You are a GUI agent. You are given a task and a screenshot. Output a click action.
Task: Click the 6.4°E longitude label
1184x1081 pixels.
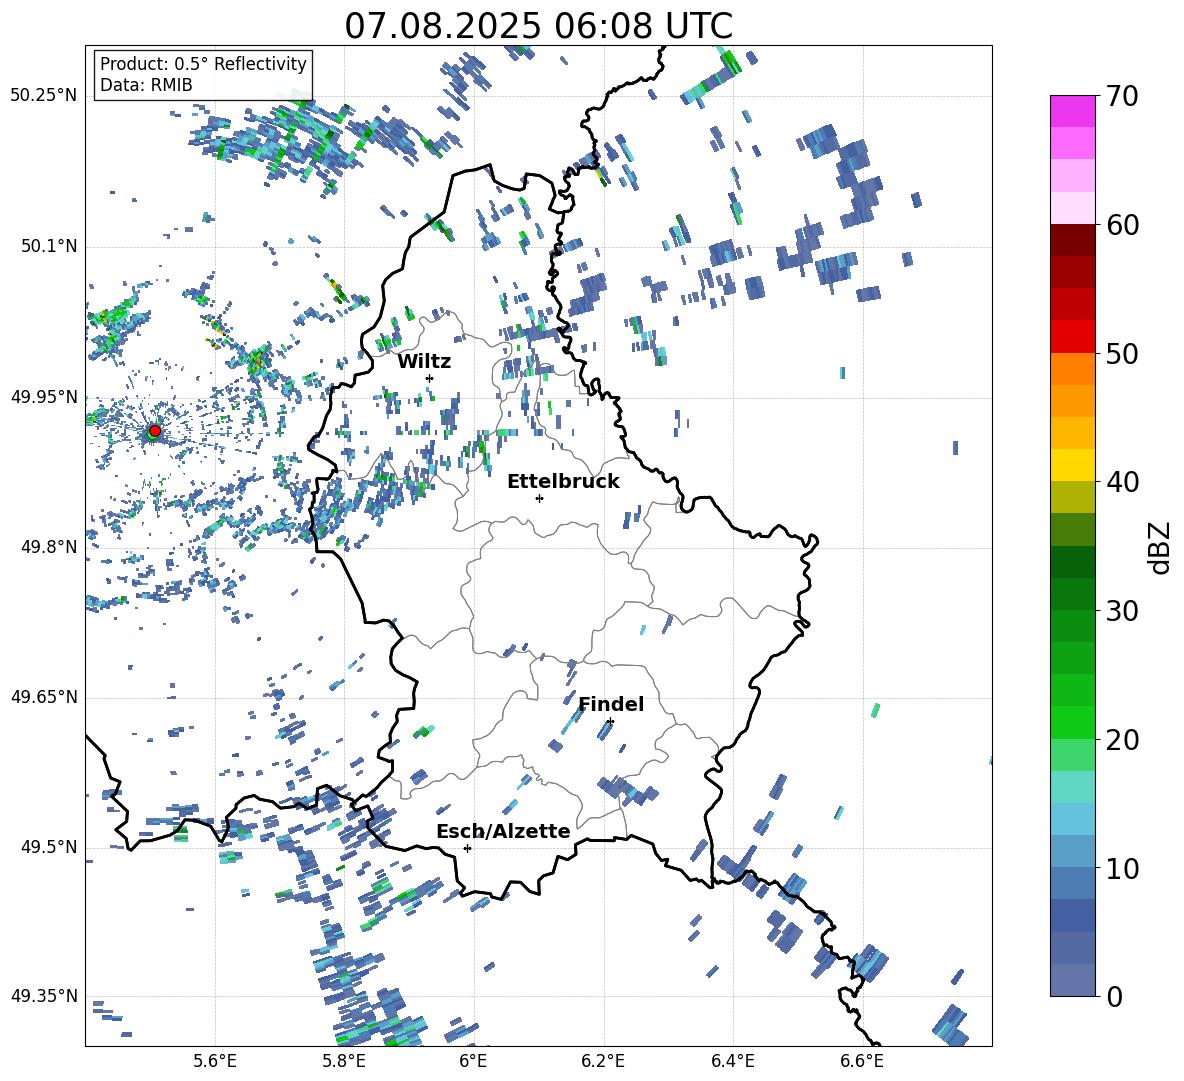732,1061
